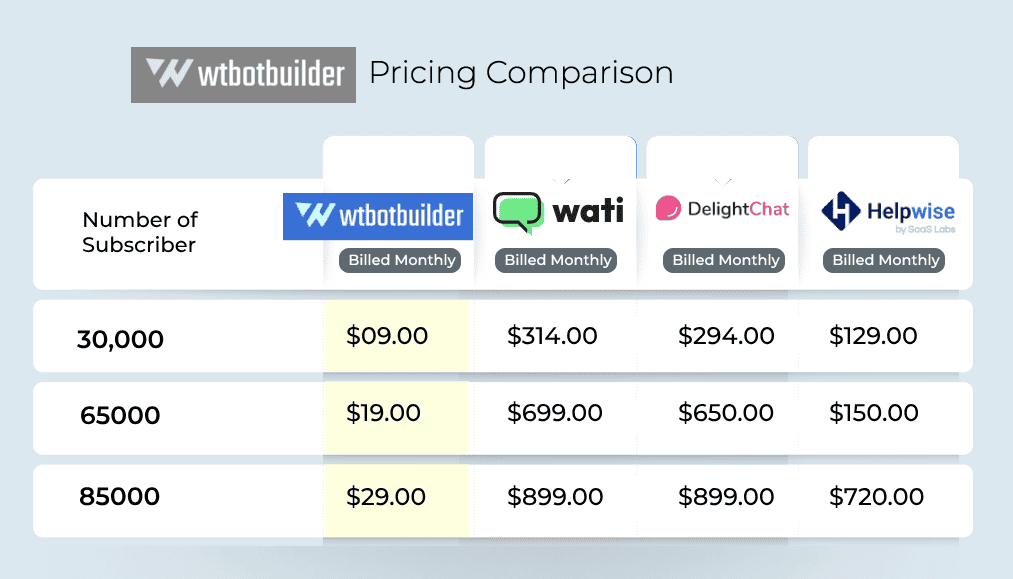Screen dimensions: 1013x579
Task: Click the DelightChat pink logo
Action: (x=668, y=209)
